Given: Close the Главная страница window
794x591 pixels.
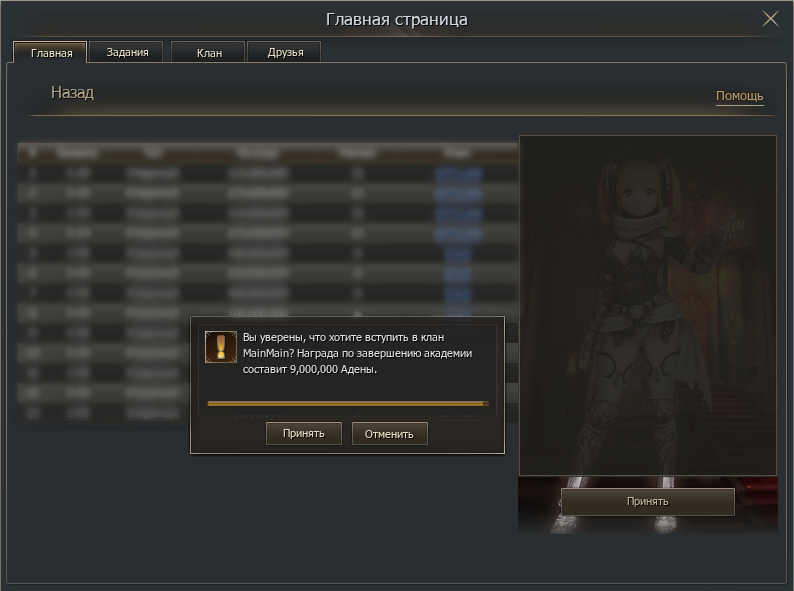Looking at the screenshot, I should point(770,19).
